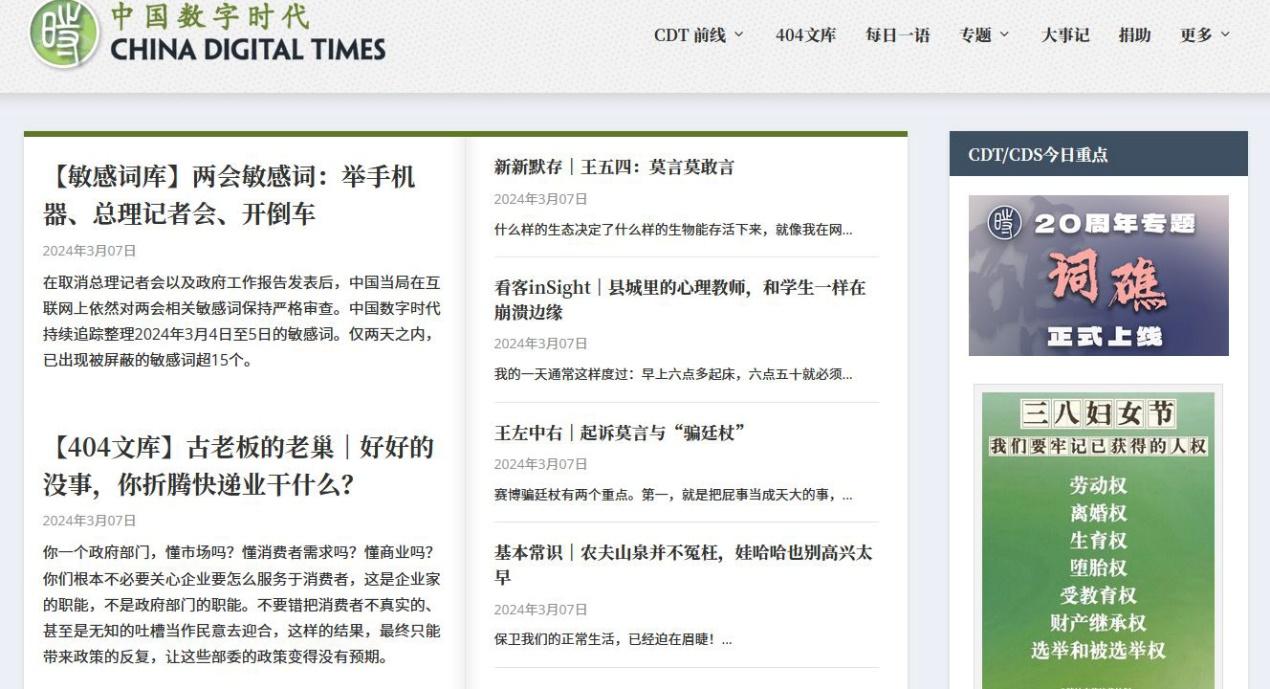This screenshot has height=689, width=1270.
Task: Open article 基本常识｜农夫山泉并不冤枉
Action: 683,565
